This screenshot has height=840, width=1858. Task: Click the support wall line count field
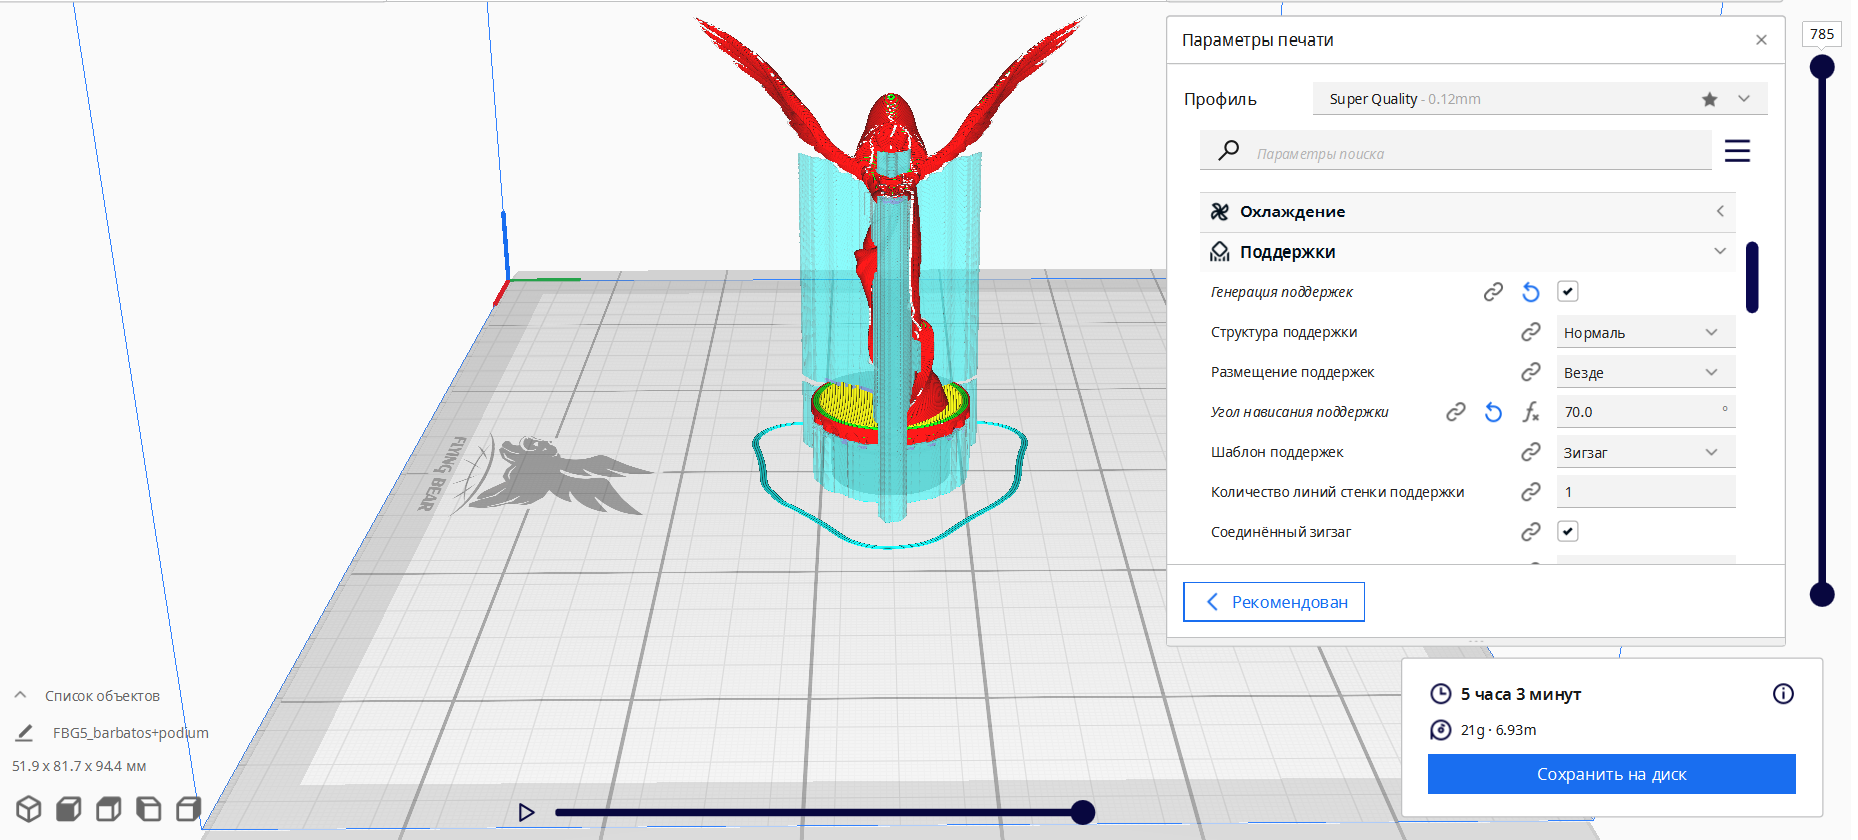(1646, 492)
